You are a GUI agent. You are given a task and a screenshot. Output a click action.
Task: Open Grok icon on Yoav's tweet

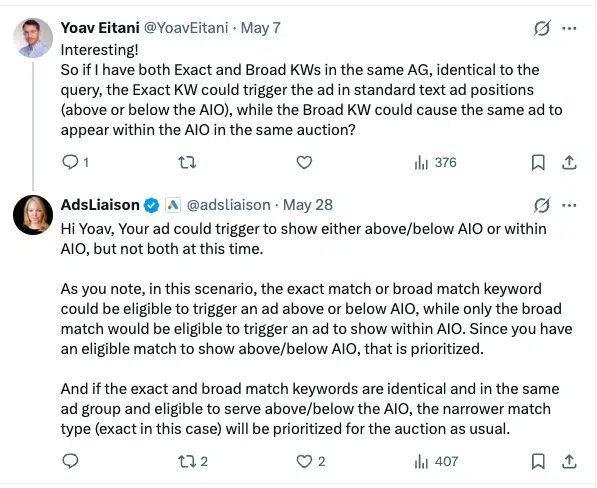(x=541, y=28)
